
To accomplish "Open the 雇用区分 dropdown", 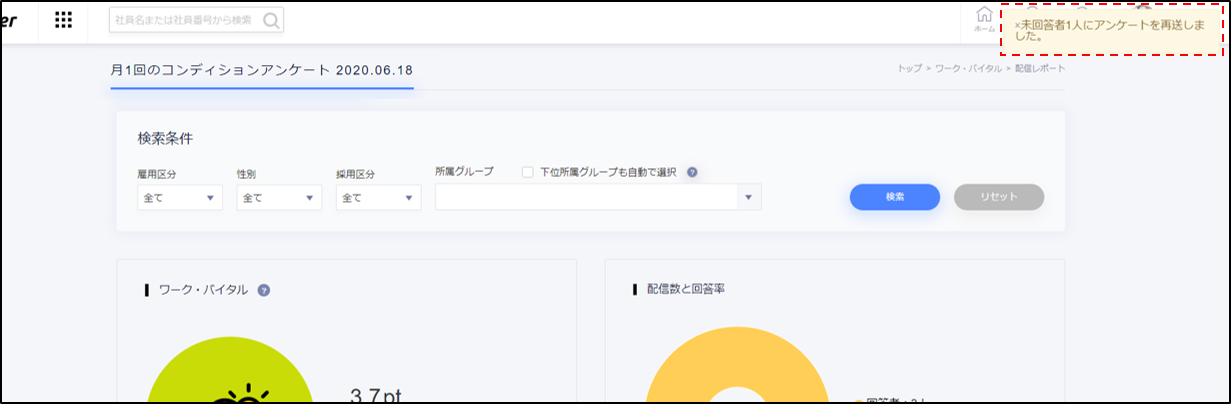I will click(x=180, y=198).
